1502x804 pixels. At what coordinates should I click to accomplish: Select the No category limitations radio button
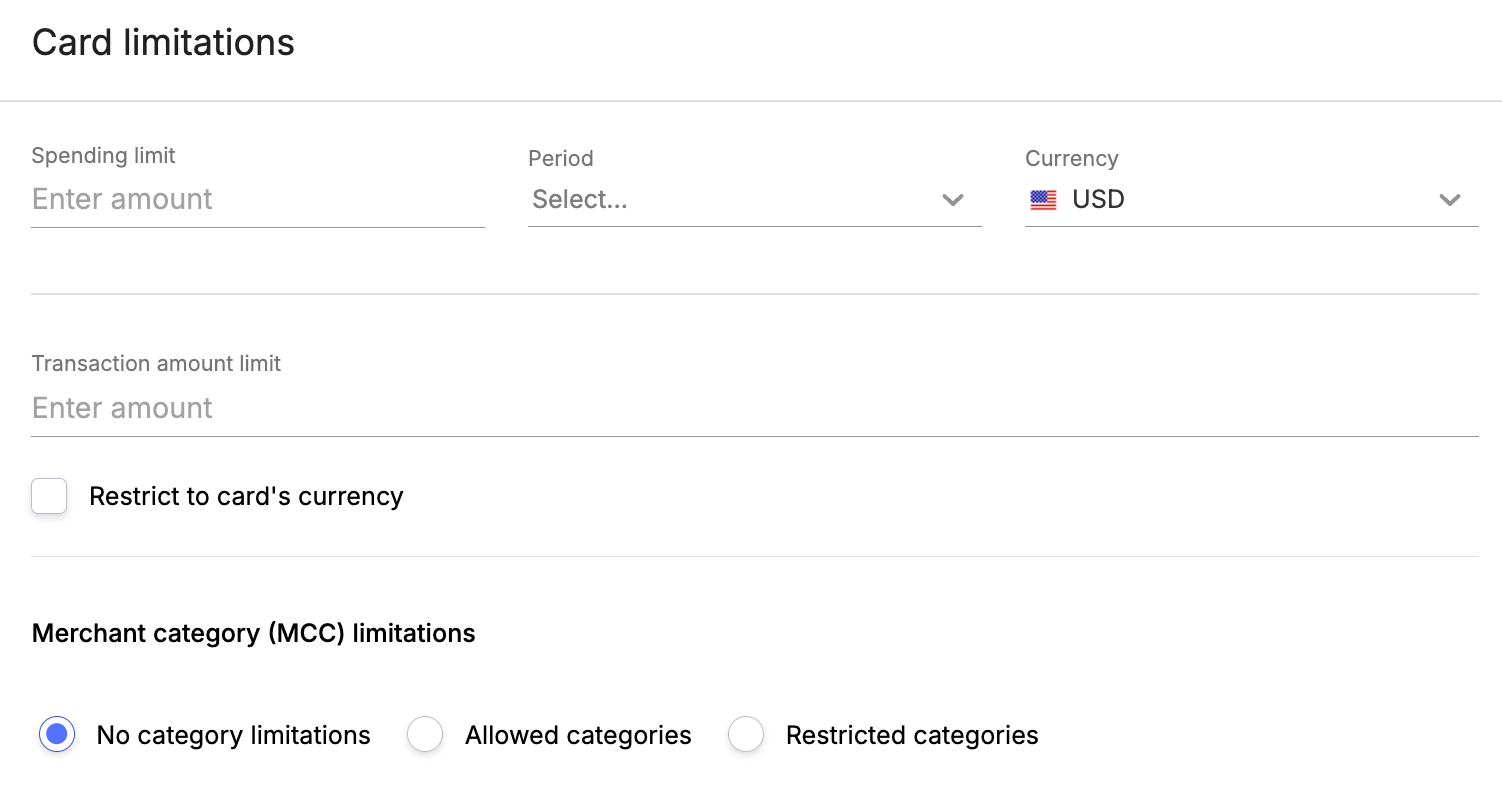(57, 735)
